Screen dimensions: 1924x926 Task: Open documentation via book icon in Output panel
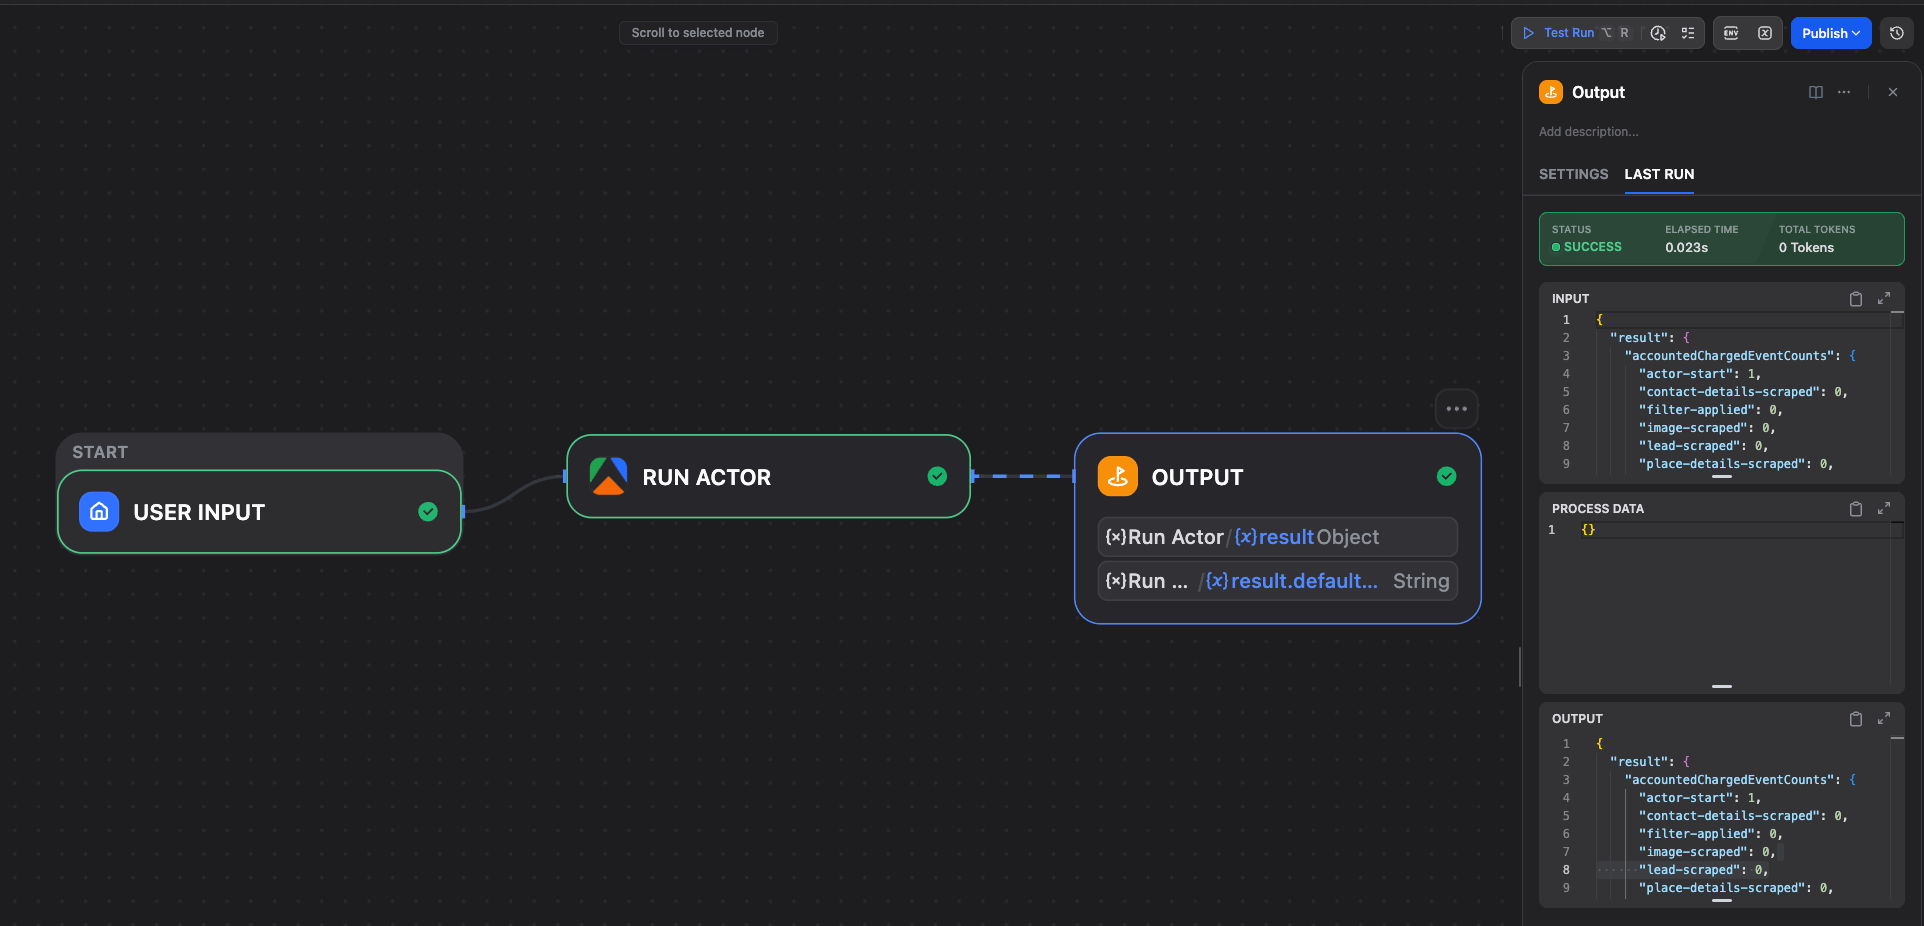pyautogui.click(x=1816, y=92)
